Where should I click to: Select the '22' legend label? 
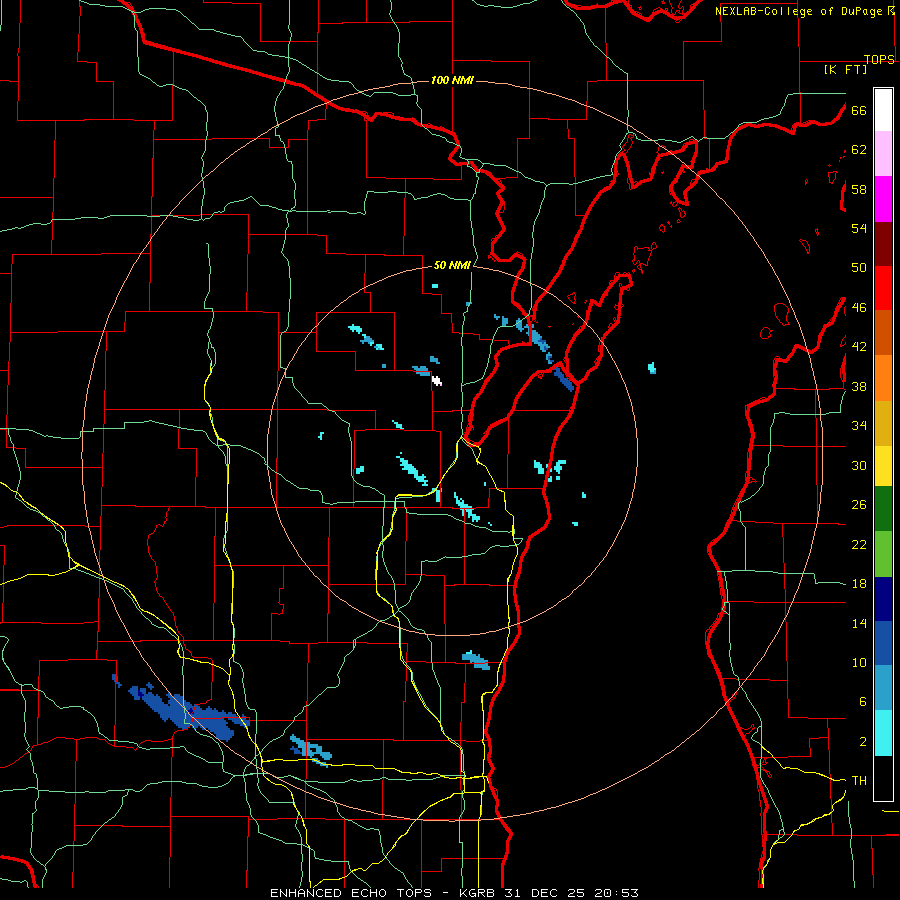click(x=859, y=545)
